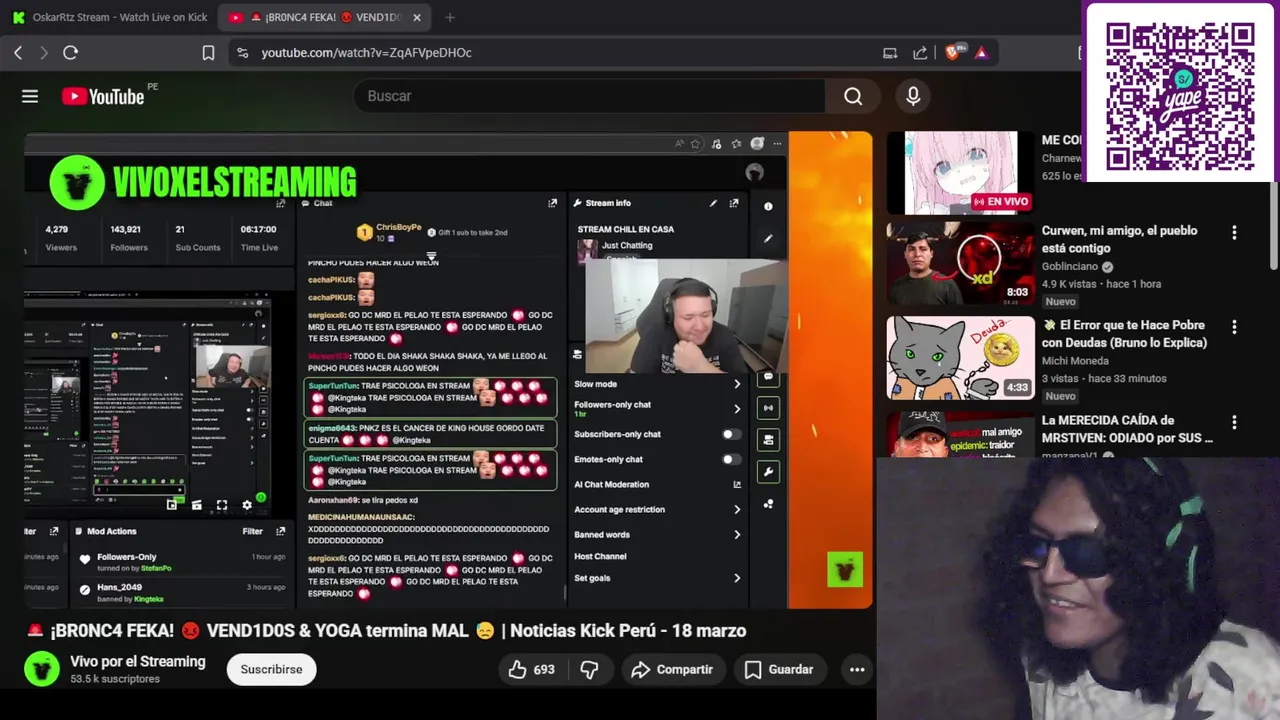Dislike the video with thumbs down
Viewport: 1280px width, 720px height.
(x=590, y=670)
